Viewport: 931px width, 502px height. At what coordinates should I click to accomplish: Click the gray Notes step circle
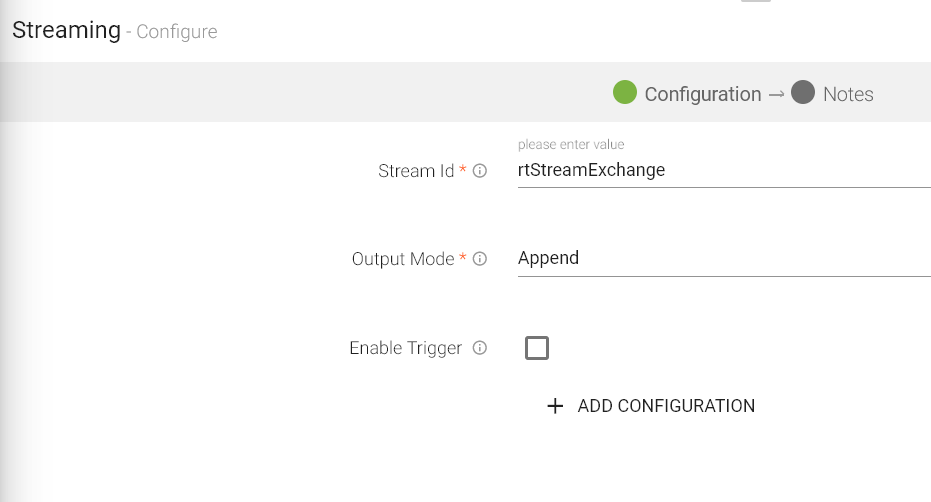tap(803, 93)
